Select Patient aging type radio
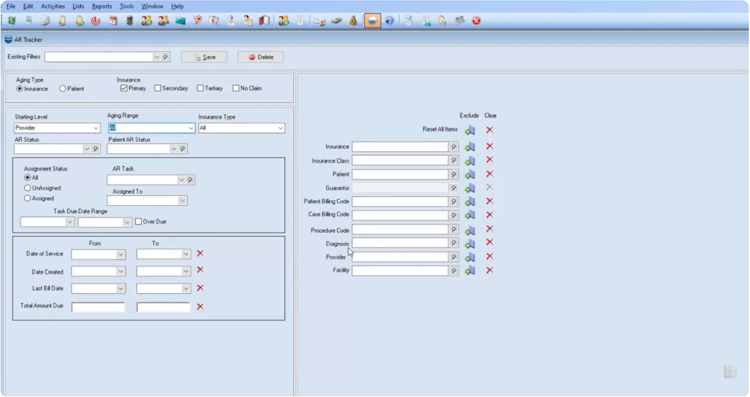Viewport: 750px width, 397px height. point(63,88)
